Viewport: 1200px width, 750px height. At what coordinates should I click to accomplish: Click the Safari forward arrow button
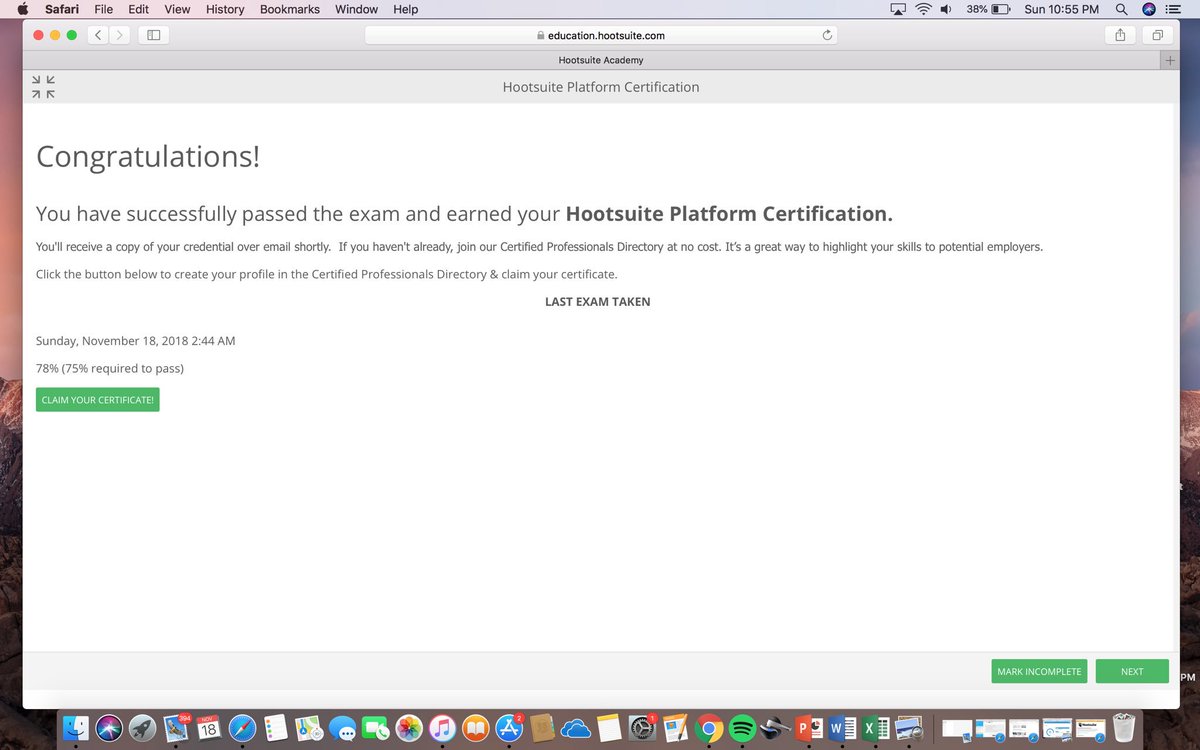(121, 35)
